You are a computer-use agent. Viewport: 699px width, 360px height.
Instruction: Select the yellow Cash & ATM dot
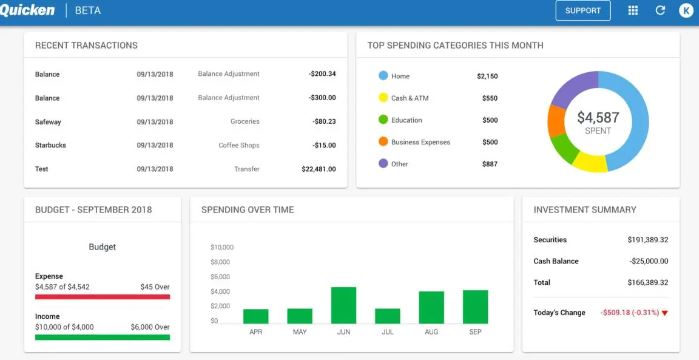(x=383, y=98)
